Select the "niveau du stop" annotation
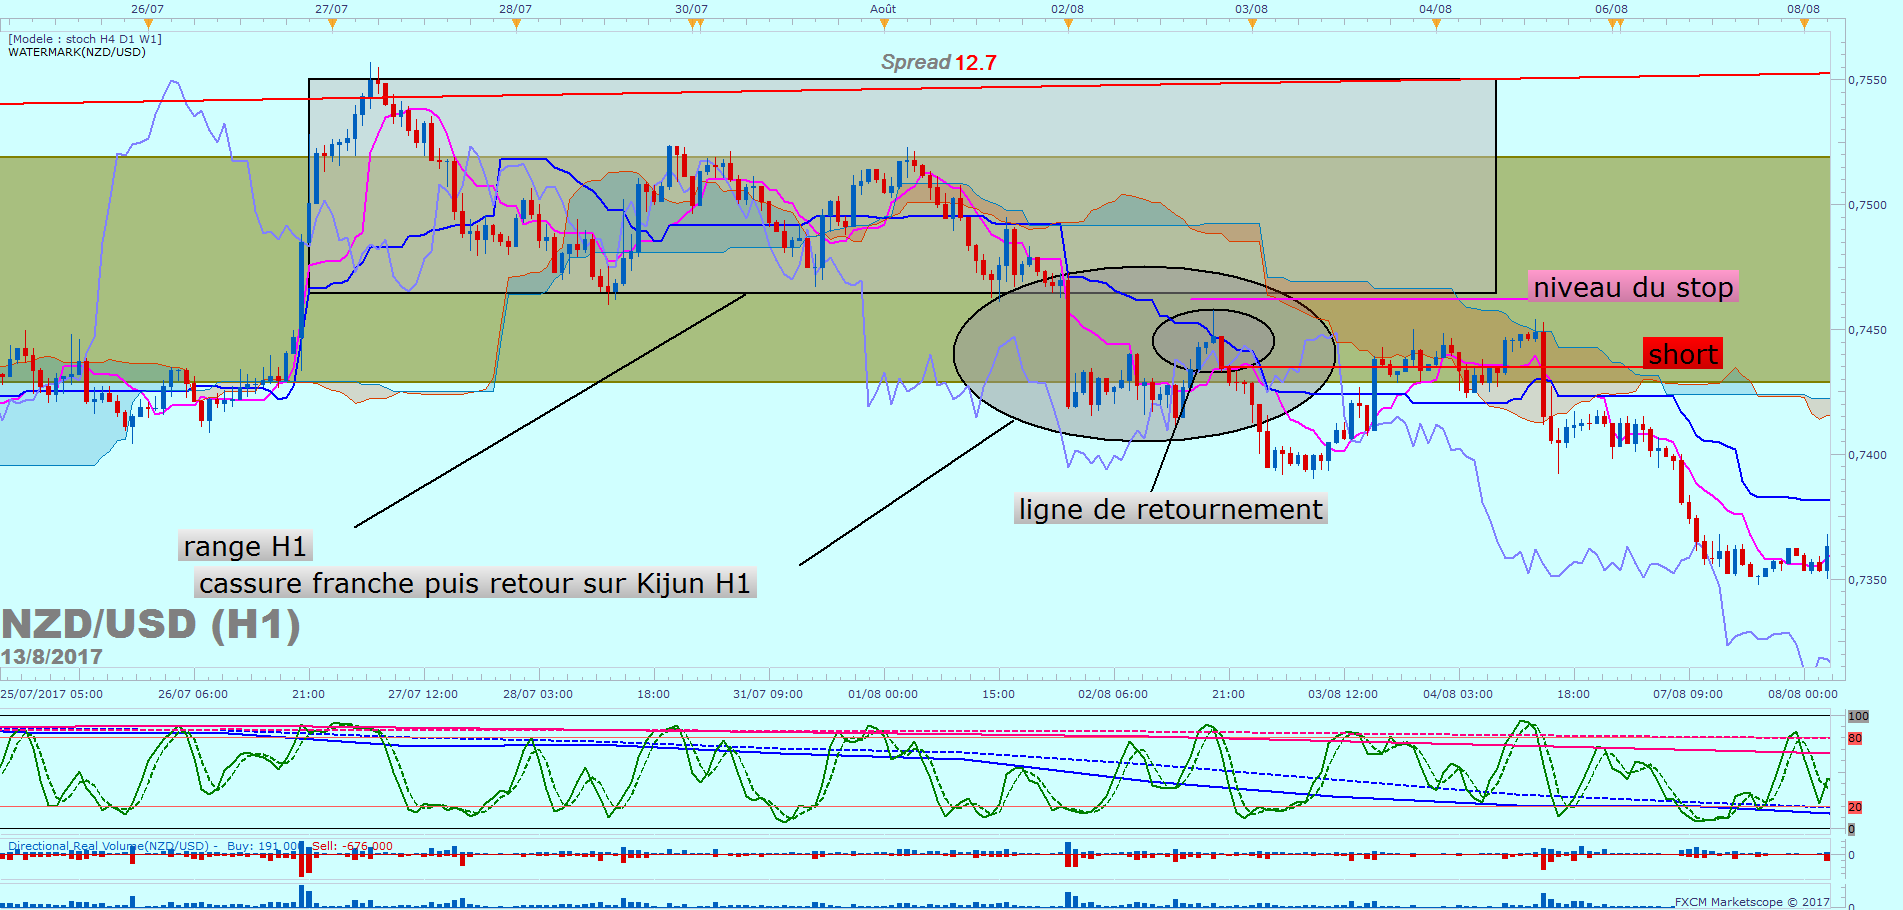This screenshot has width=1903, height=910. coord(1632,287)
